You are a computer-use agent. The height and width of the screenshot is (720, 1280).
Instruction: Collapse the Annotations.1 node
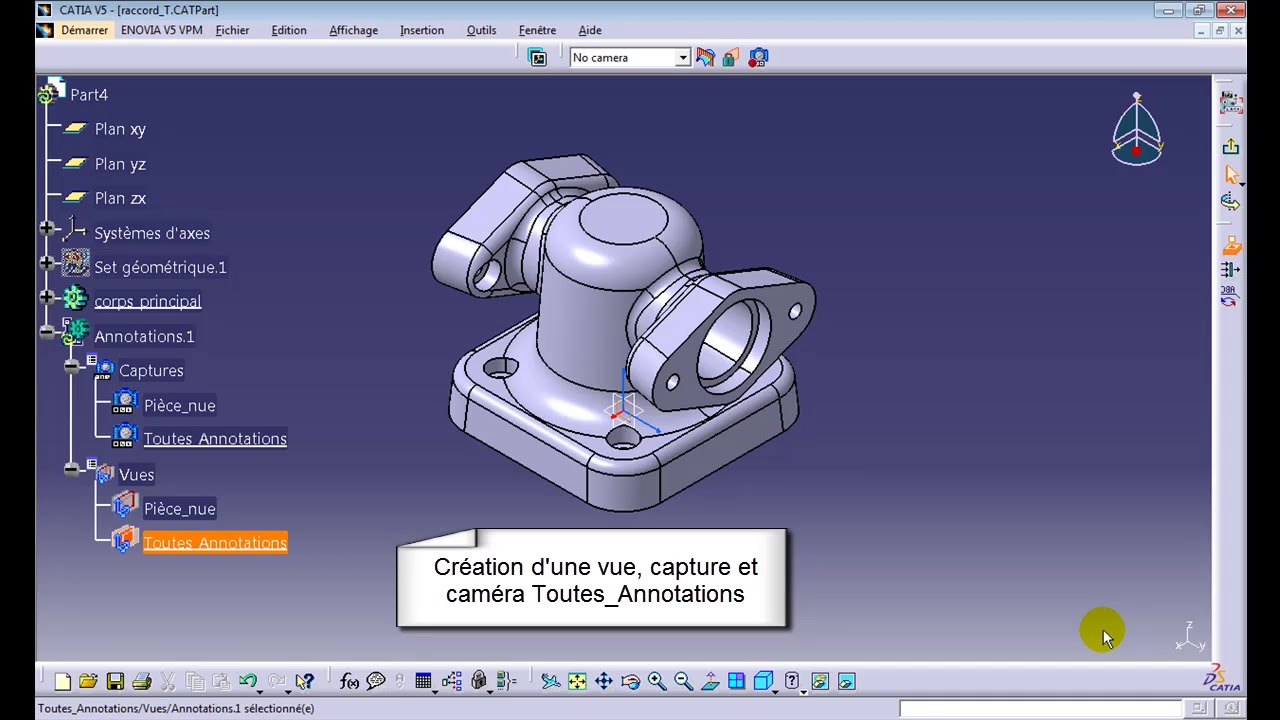[x=47, y=332]
